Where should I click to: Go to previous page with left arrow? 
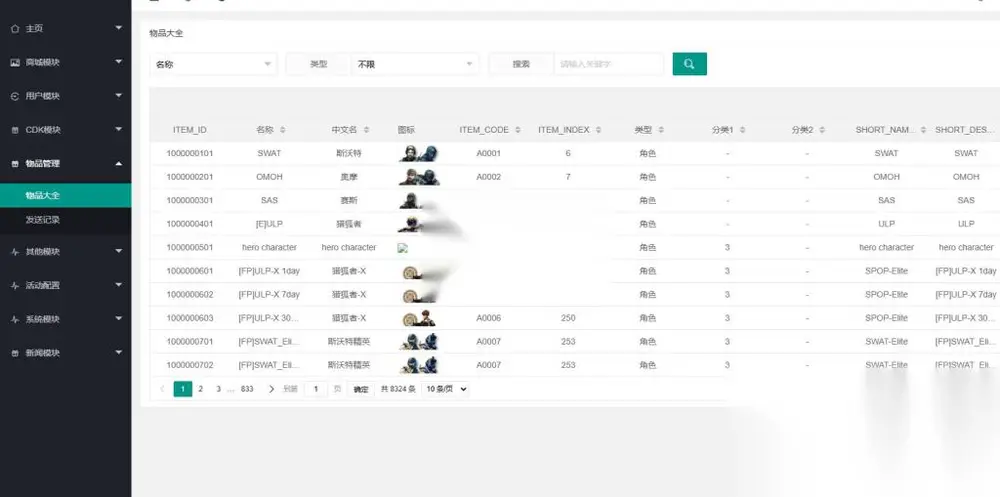click(x=162, y=389)
